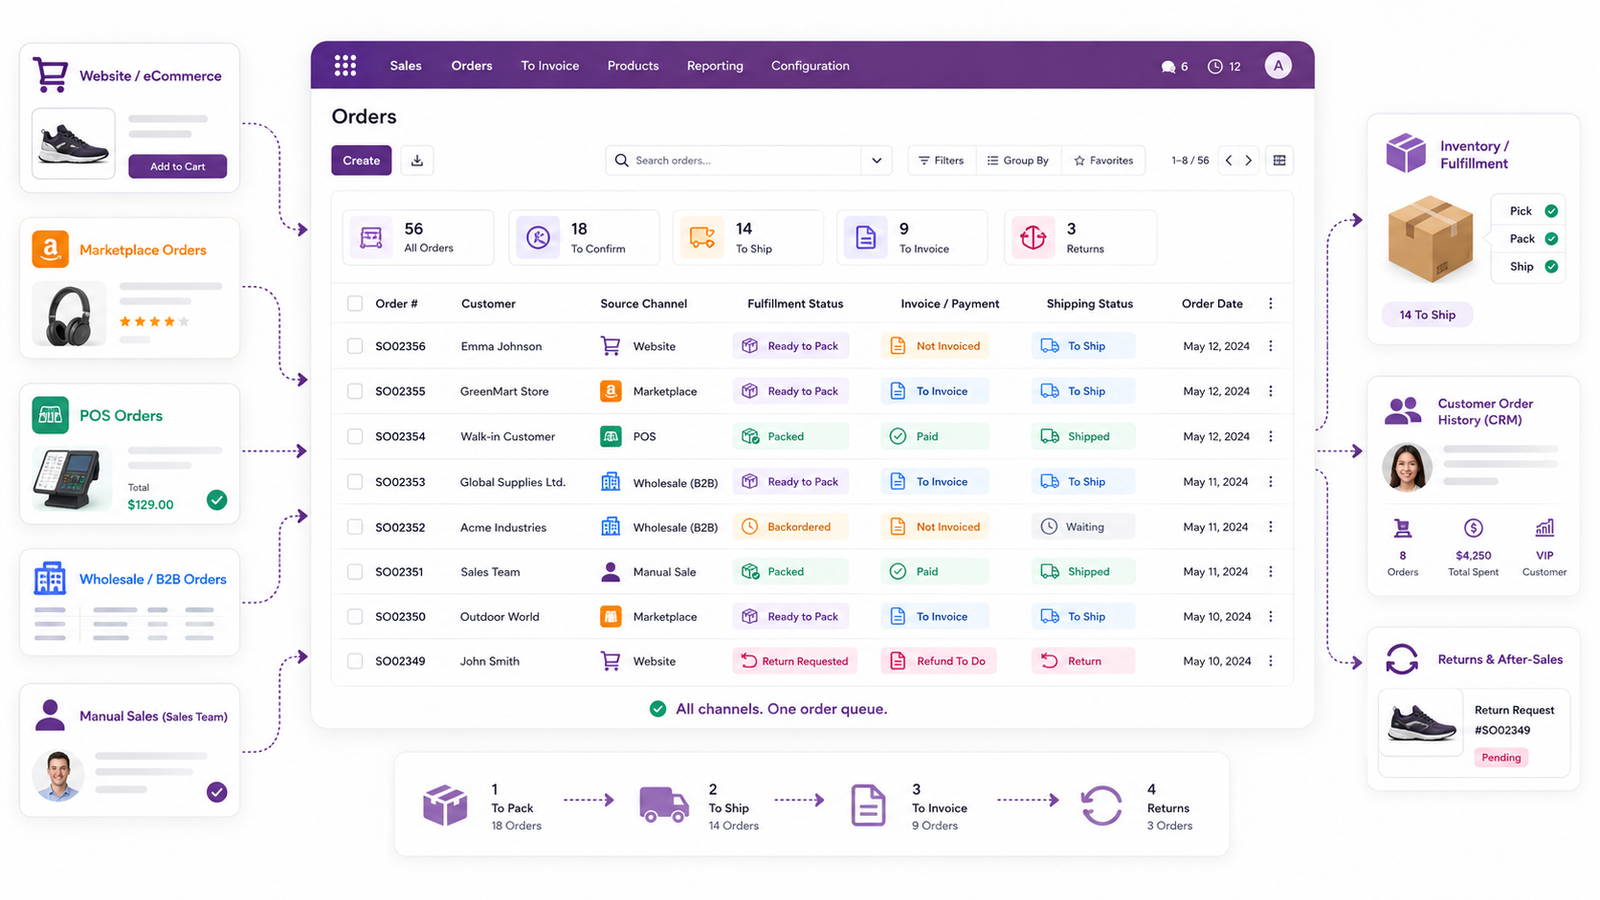Image resolution: width=1600 pixels, height=900 pixels.
Task: Click the POS Orders storefront icon
Action: point(50,415)
